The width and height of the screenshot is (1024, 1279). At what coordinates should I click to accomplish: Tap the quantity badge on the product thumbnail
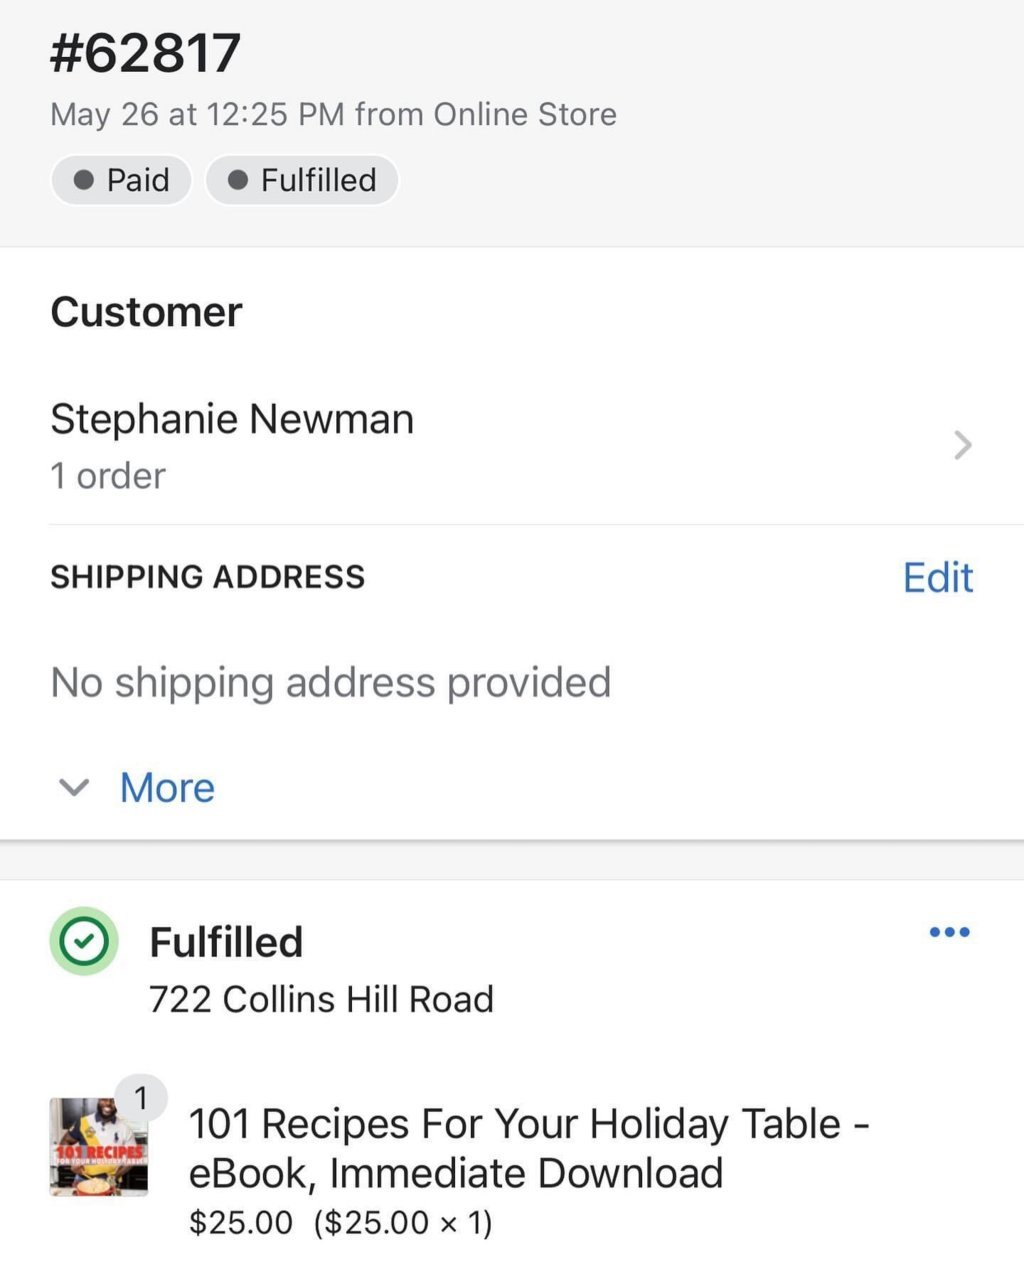click(x=141, y=1098)
